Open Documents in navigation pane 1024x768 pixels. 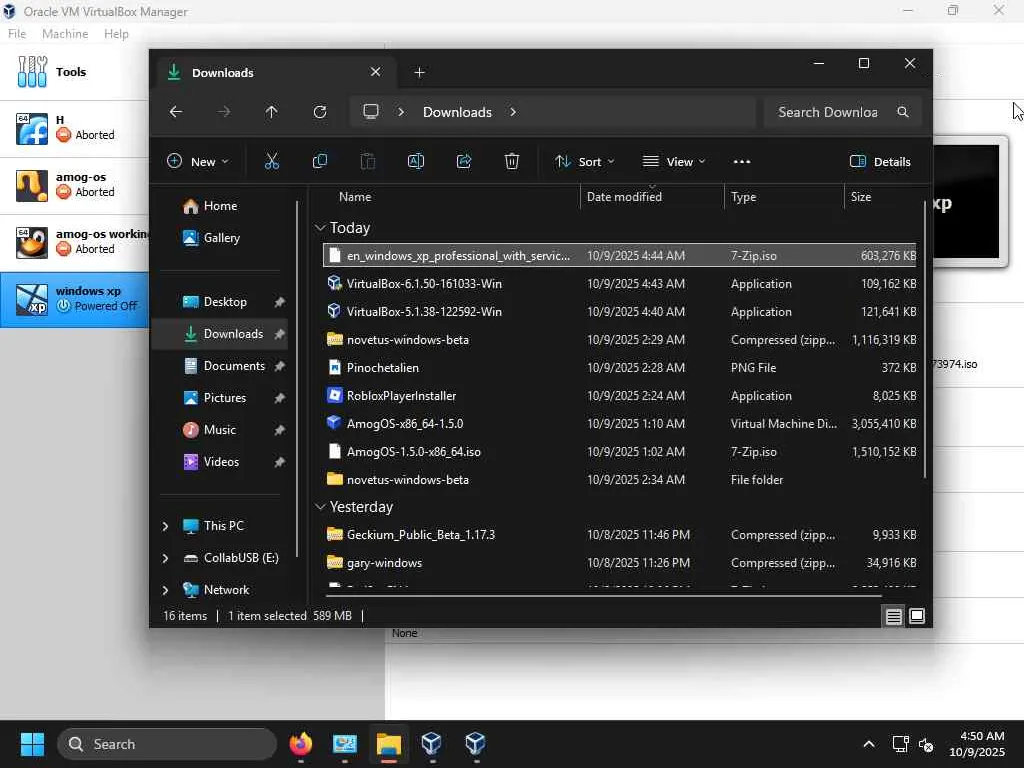click(220, 366)
